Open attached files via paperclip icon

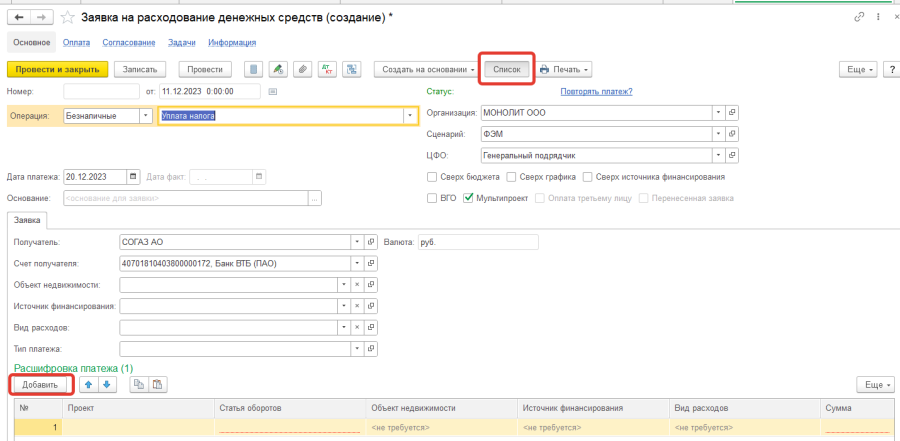point(301,70)
